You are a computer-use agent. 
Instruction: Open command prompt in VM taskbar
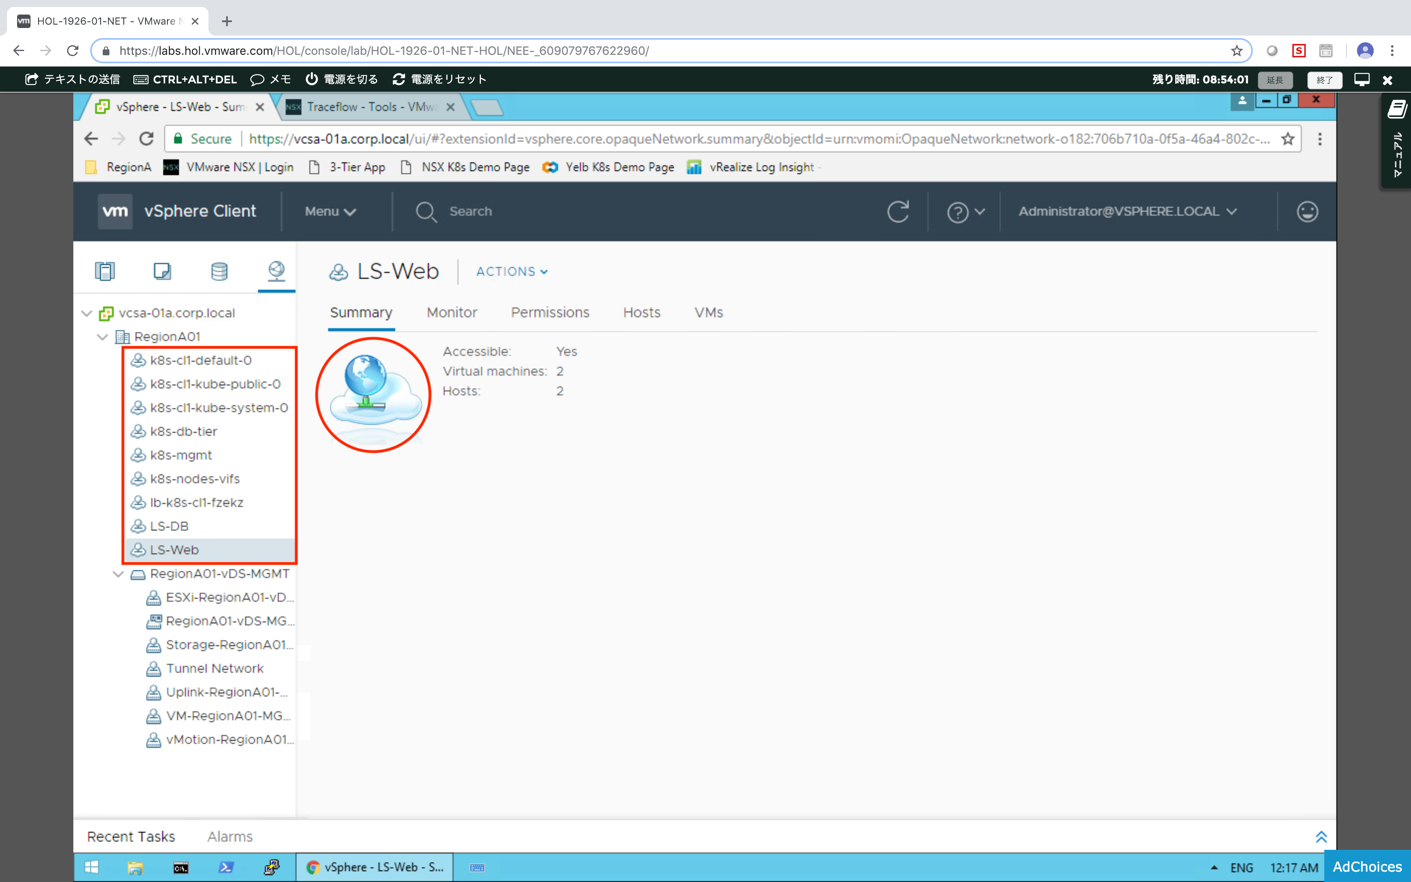click(x=180, y=868)
